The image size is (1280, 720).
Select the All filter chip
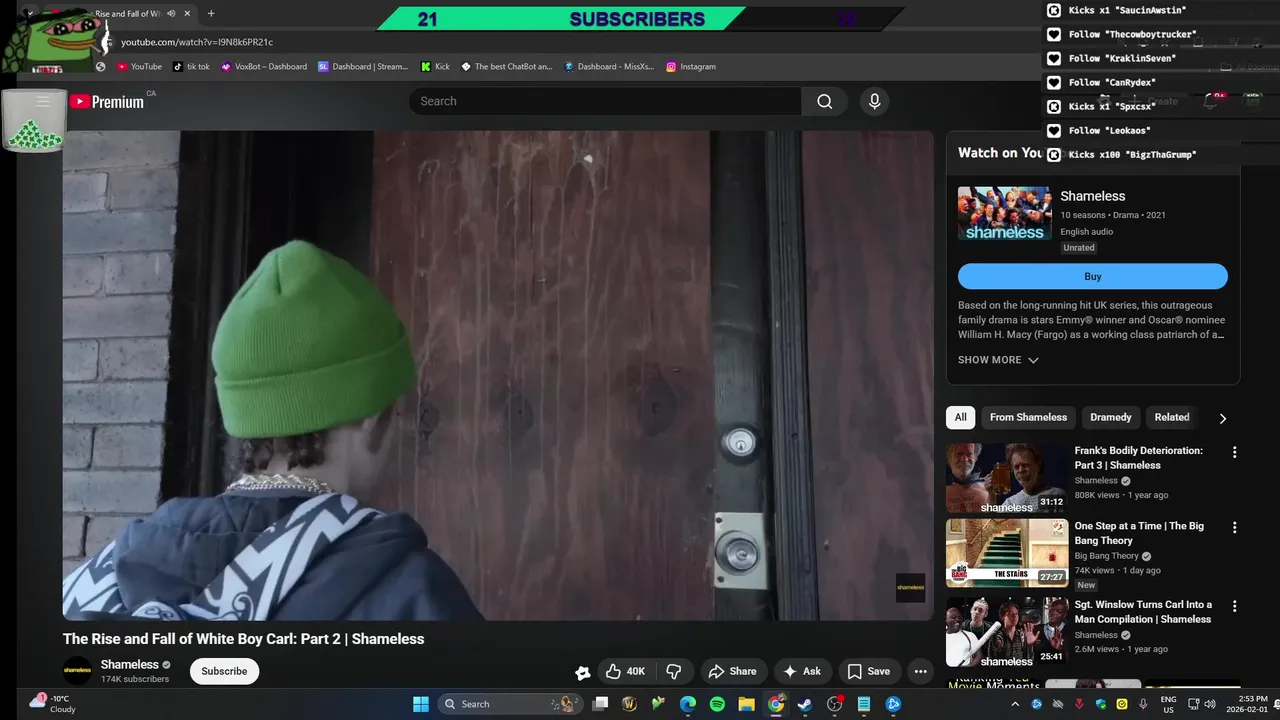(961, 417)
